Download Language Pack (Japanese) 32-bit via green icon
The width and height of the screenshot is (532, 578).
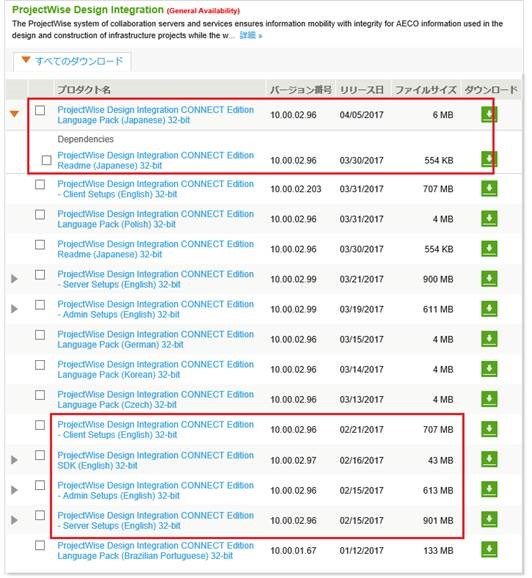pyautogui.click(x=489, y=115)
